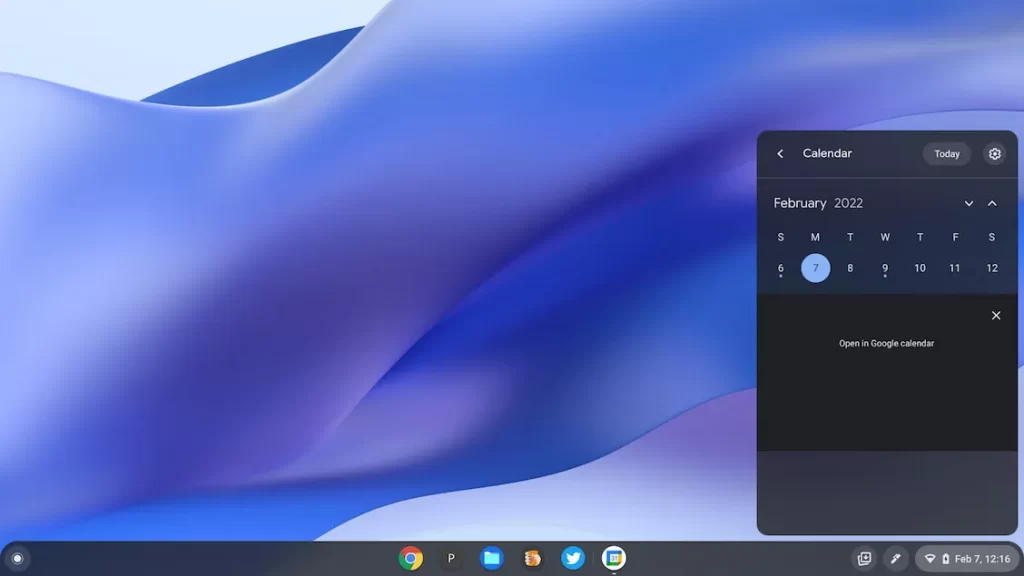
Task: Open the Google Calendar shelf icon
Action: tap(614, 558)
